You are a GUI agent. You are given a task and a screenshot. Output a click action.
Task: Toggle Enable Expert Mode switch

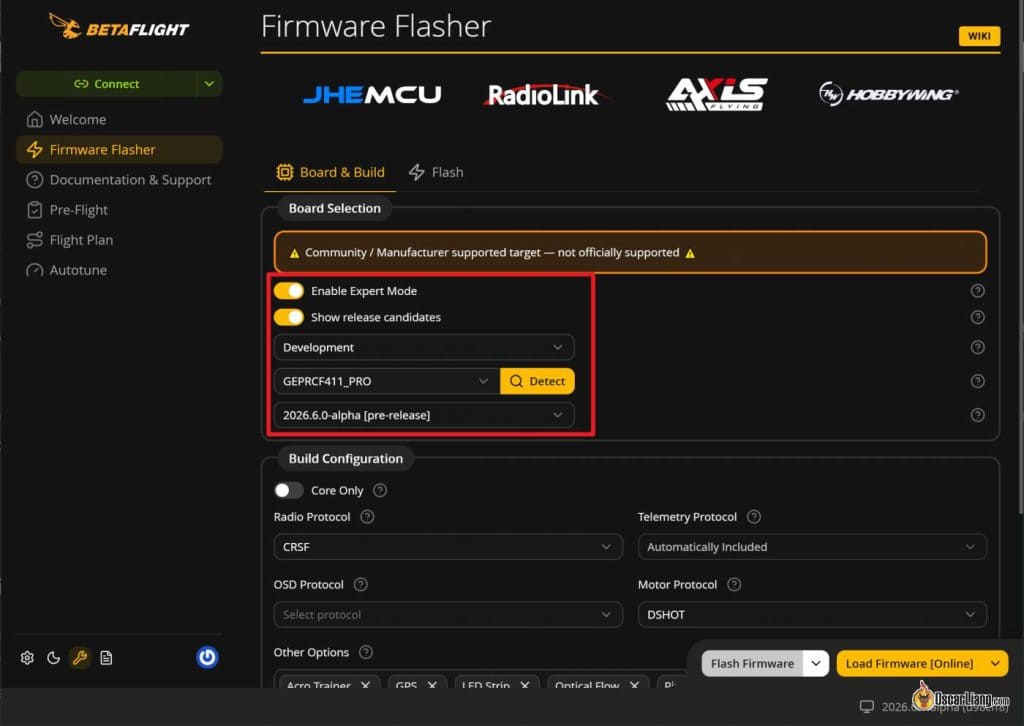288,291
